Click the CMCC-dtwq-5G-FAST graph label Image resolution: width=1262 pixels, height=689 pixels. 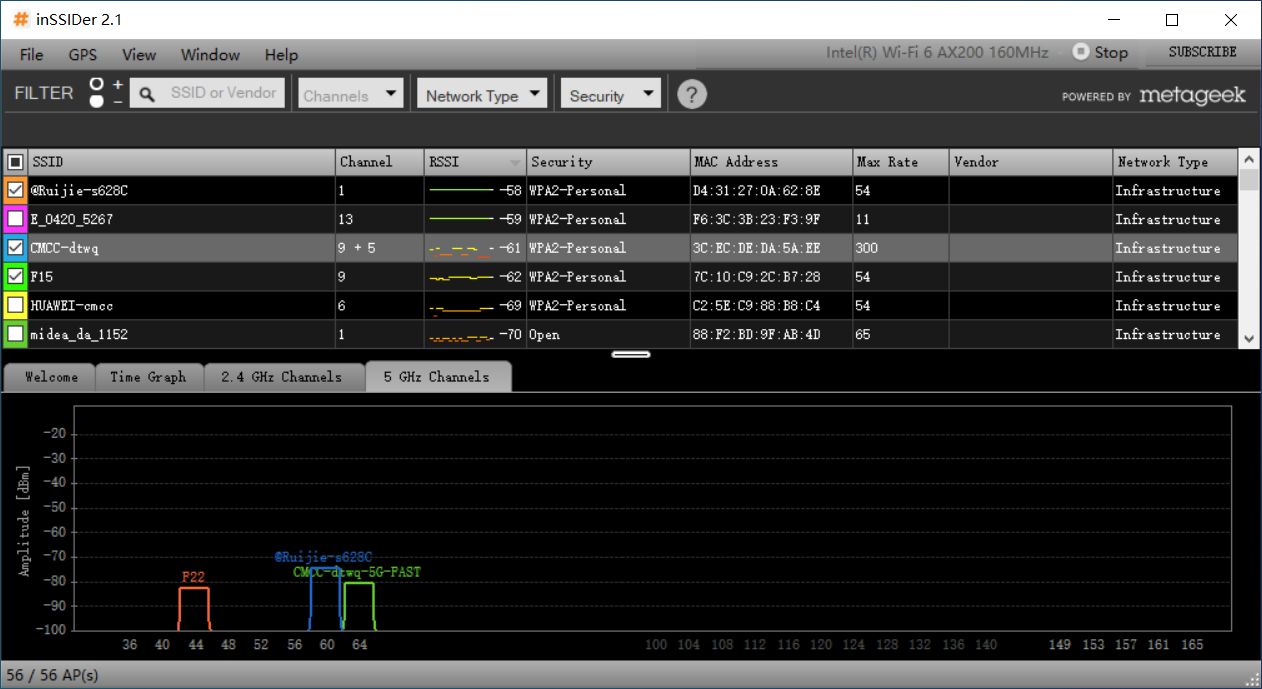[357, 573]
